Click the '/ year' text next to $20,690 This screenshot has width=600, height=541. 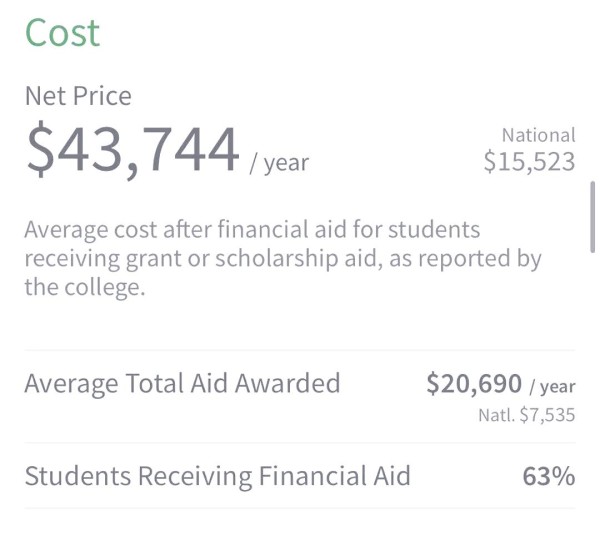[x=553, y=386]
